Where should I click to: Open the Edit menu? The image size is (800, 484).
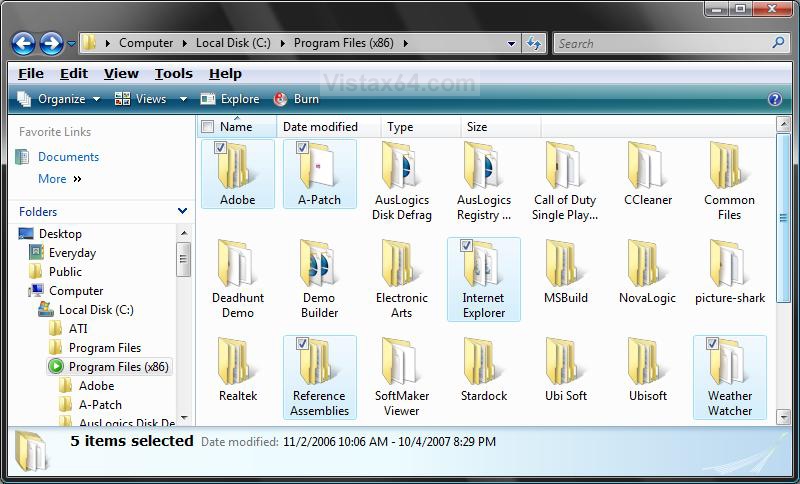(74, 73)
